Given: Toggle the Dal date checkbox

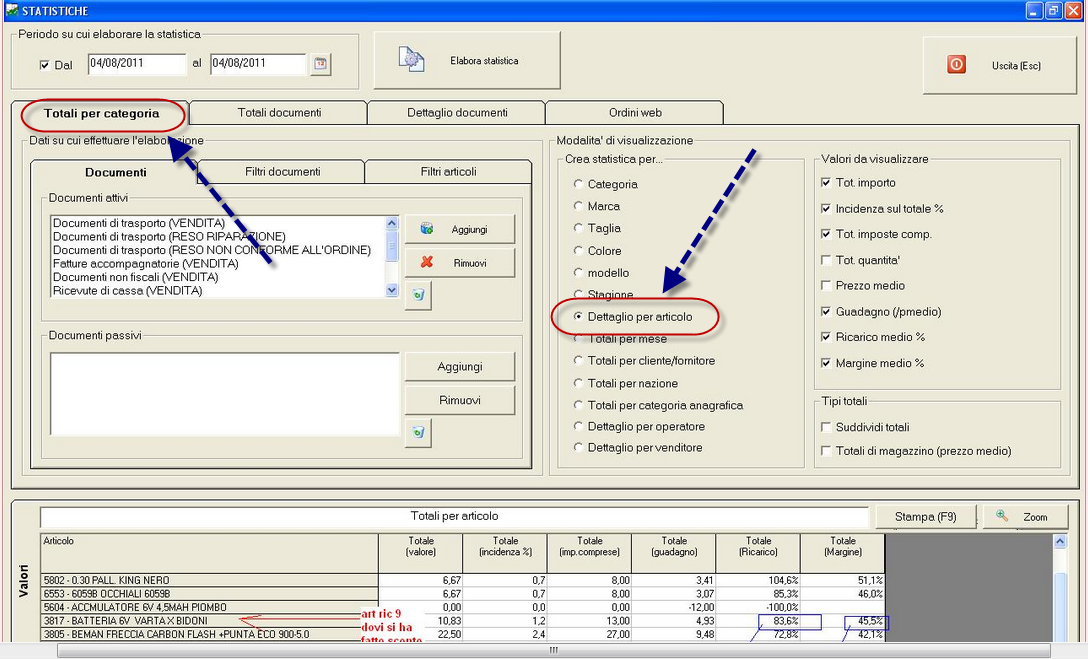Looking at the screenshot, I should [44, 65].
